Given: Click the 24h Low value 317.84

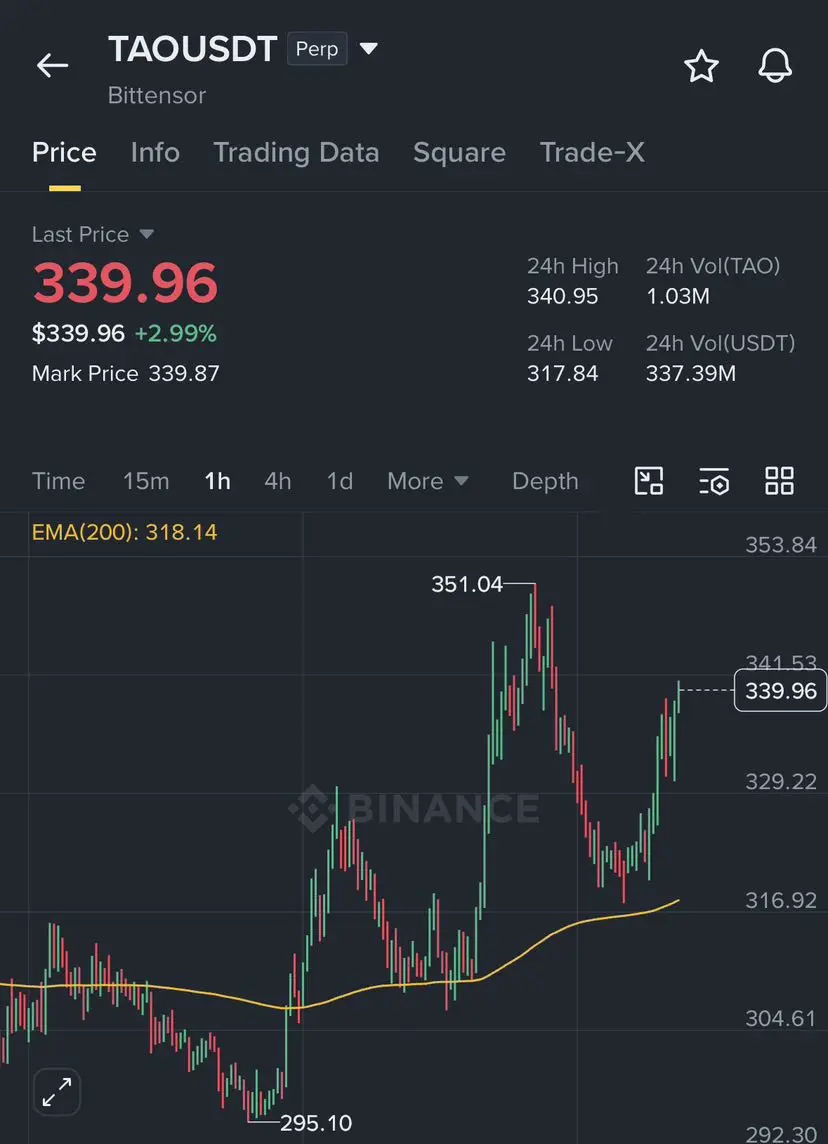Looking at the screenshot, I should pyautogui.click(x=562, y=374).
